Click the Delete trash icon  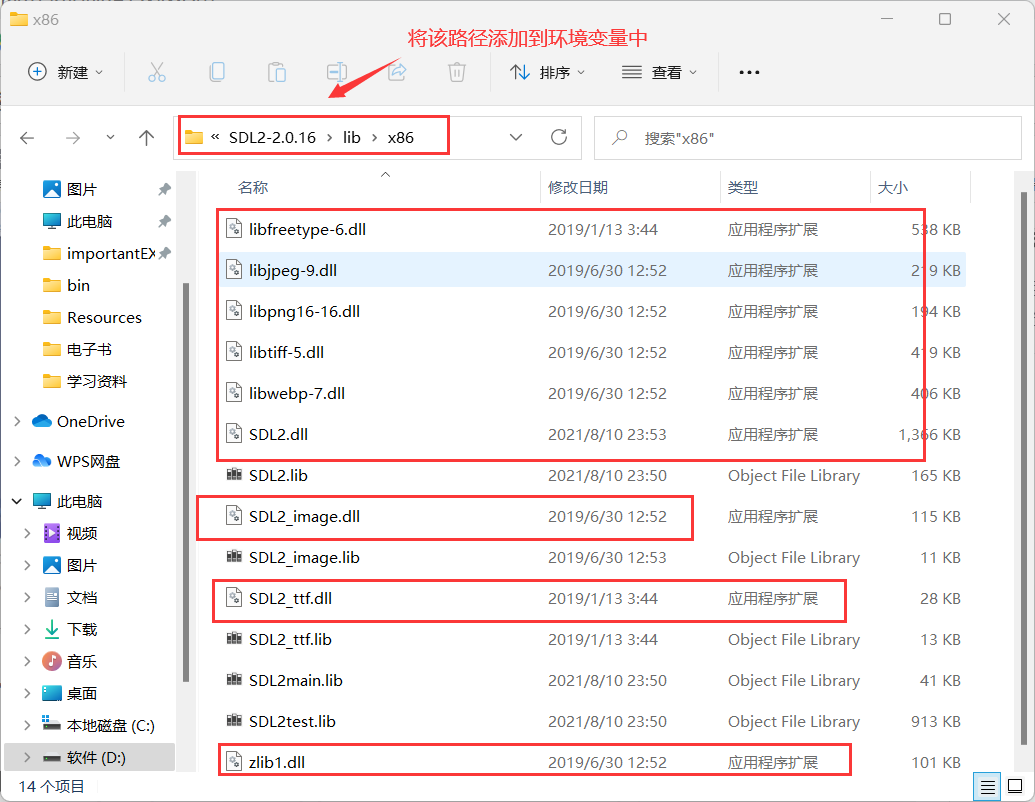(457, 72)
